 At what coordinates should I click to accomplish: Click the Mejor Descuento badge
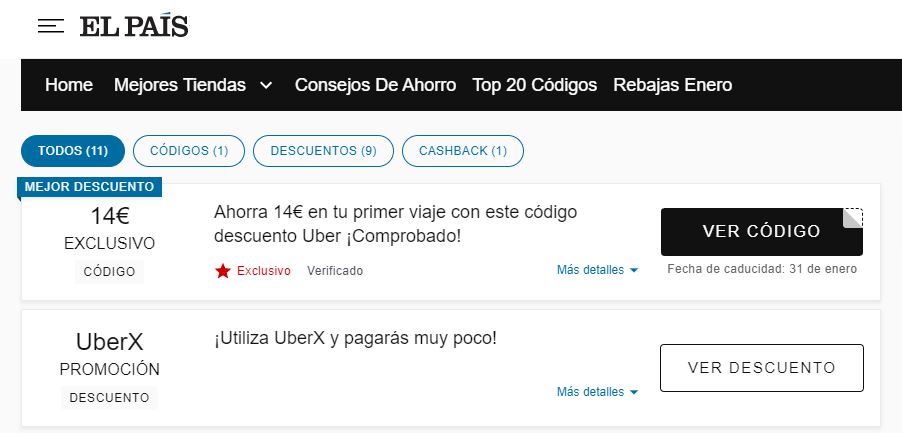click(x=90, y=187)
